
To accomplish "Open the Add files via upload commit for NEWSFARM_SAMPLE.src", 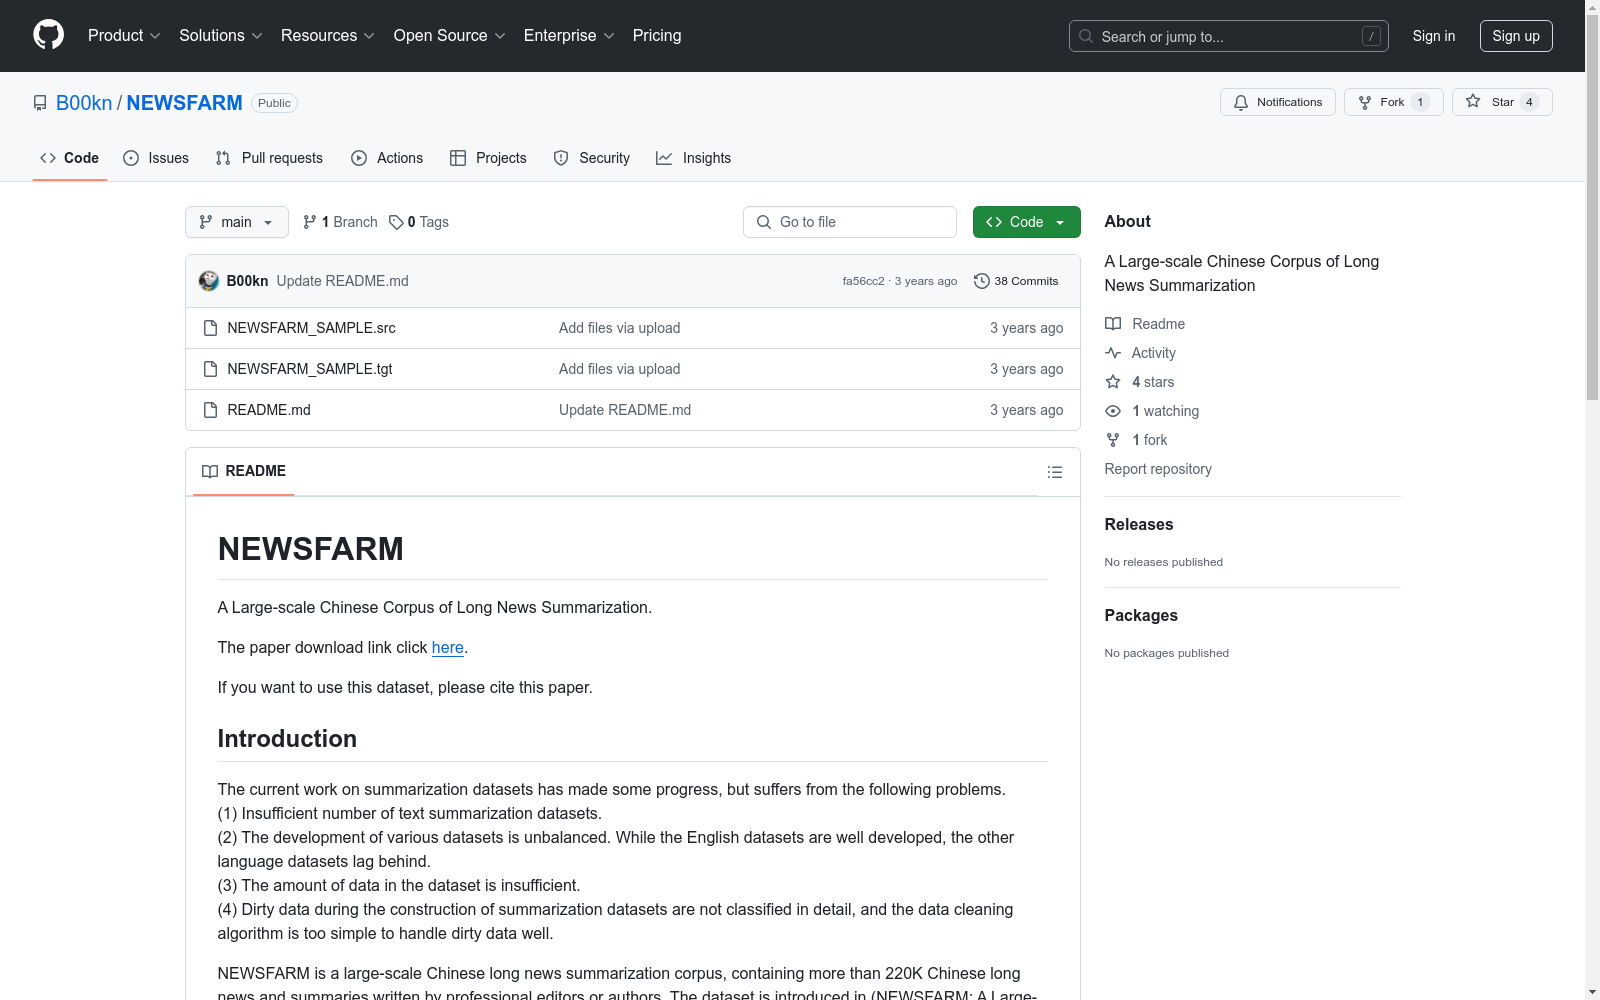I will 619,328.
